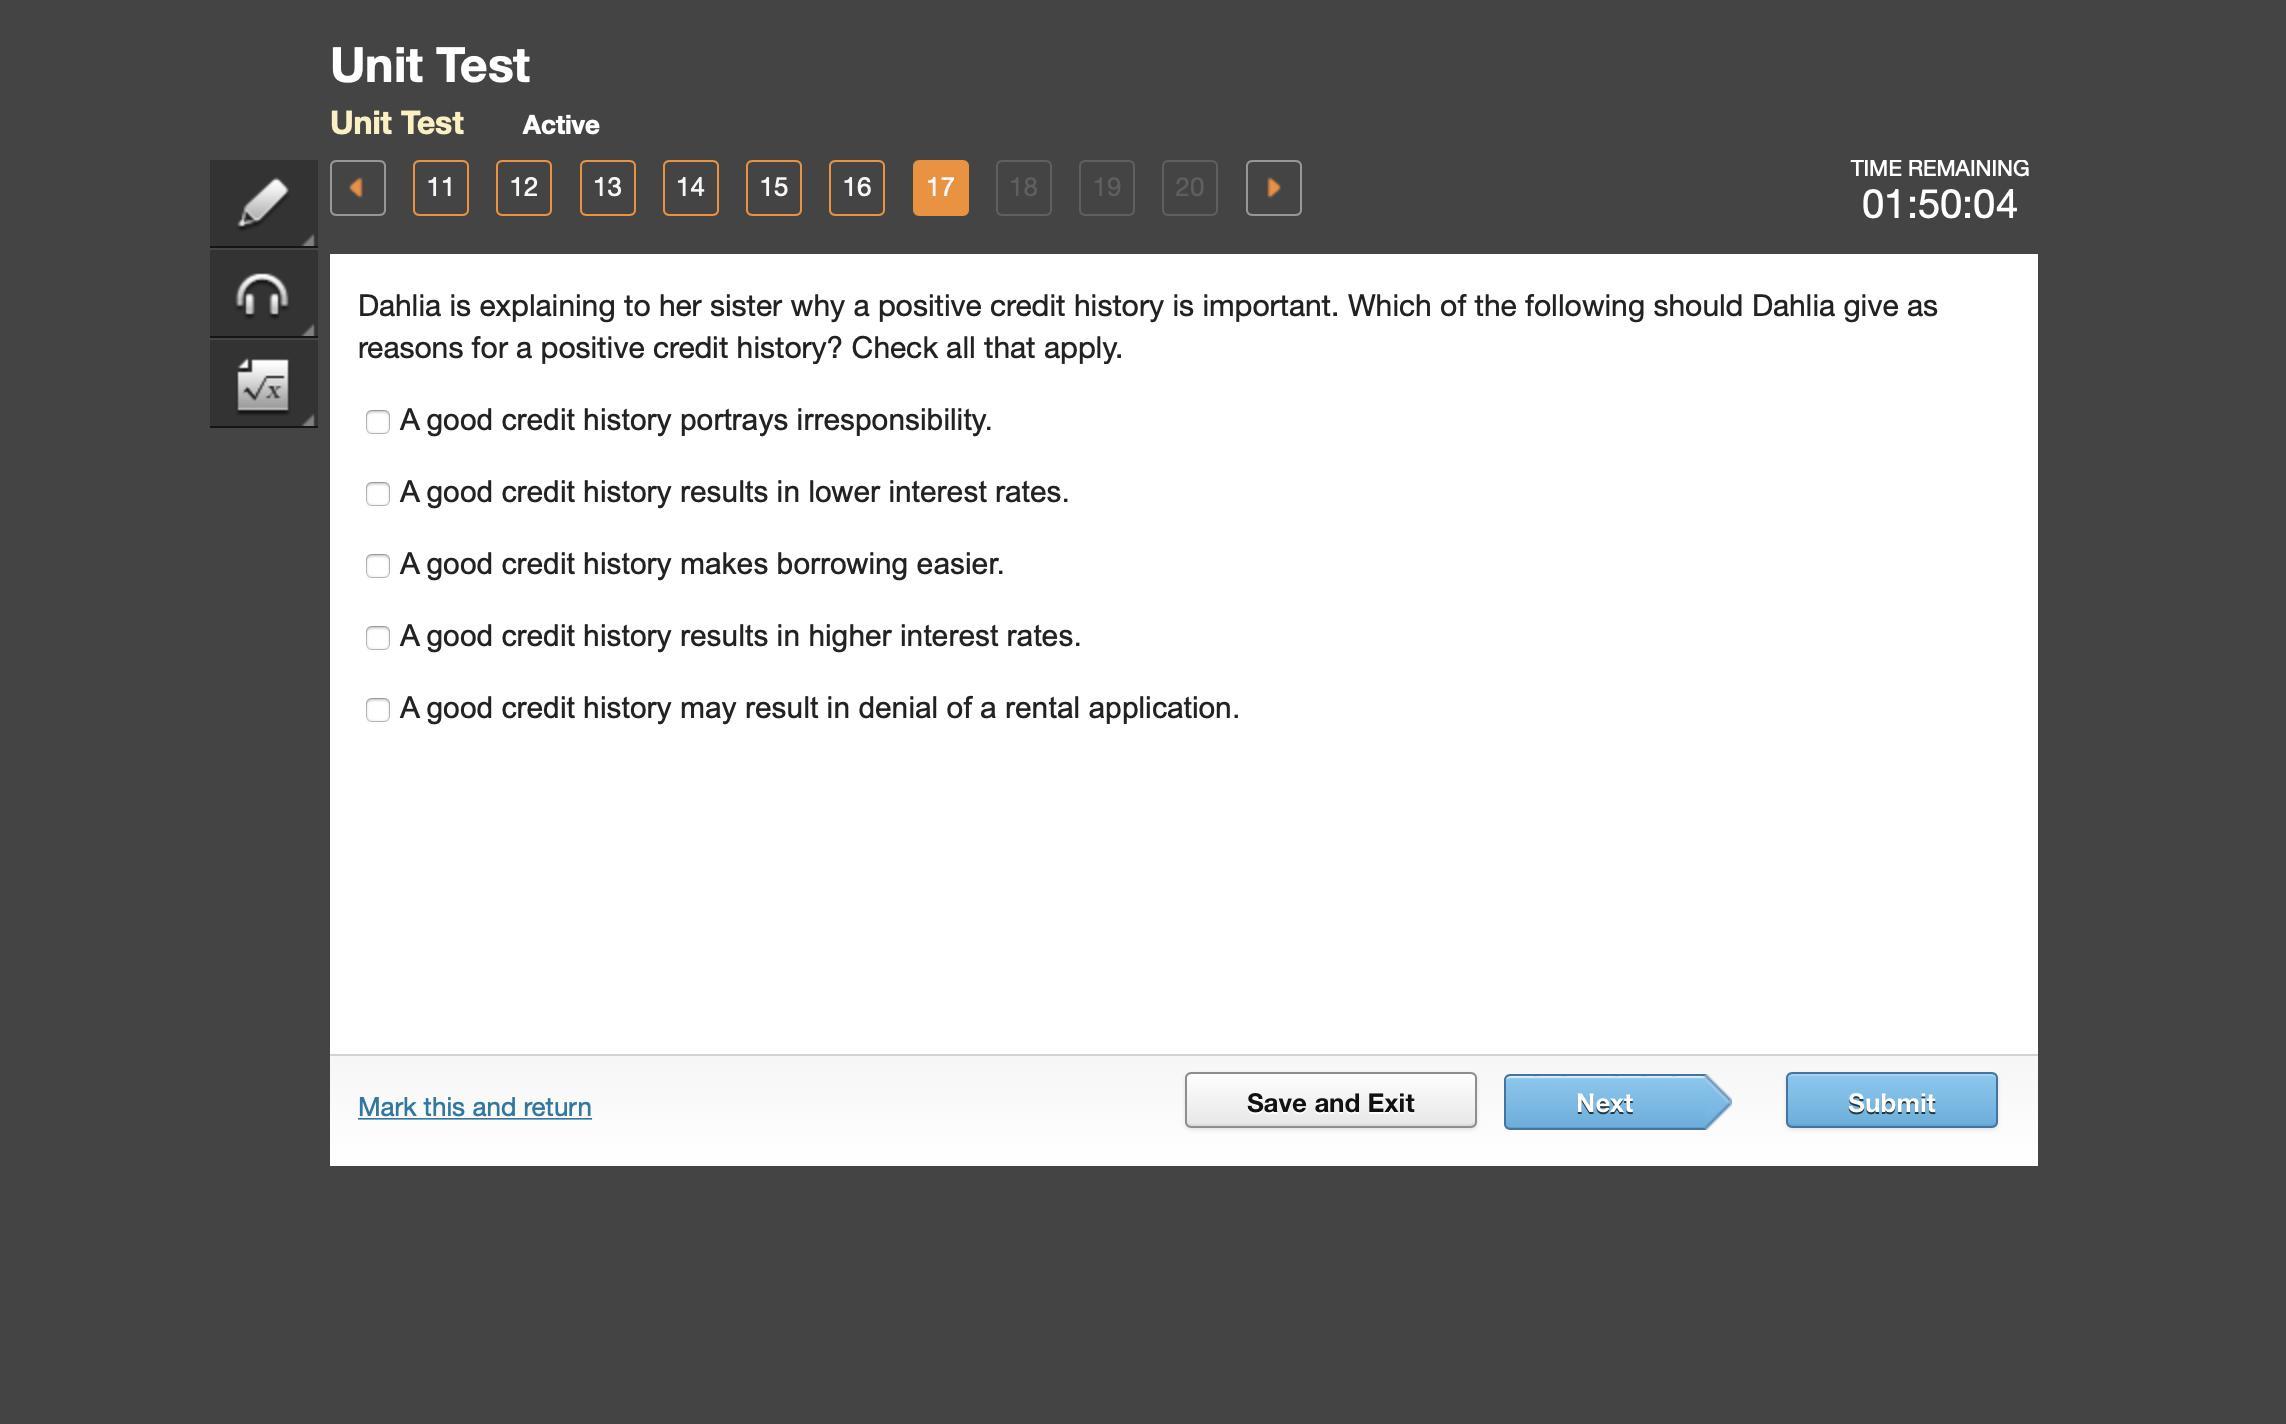The height and width of the screenshot is (1424, 2286).
Task: Open the square root equation tool
Action: pyautogui.click(x=263, y=384)
